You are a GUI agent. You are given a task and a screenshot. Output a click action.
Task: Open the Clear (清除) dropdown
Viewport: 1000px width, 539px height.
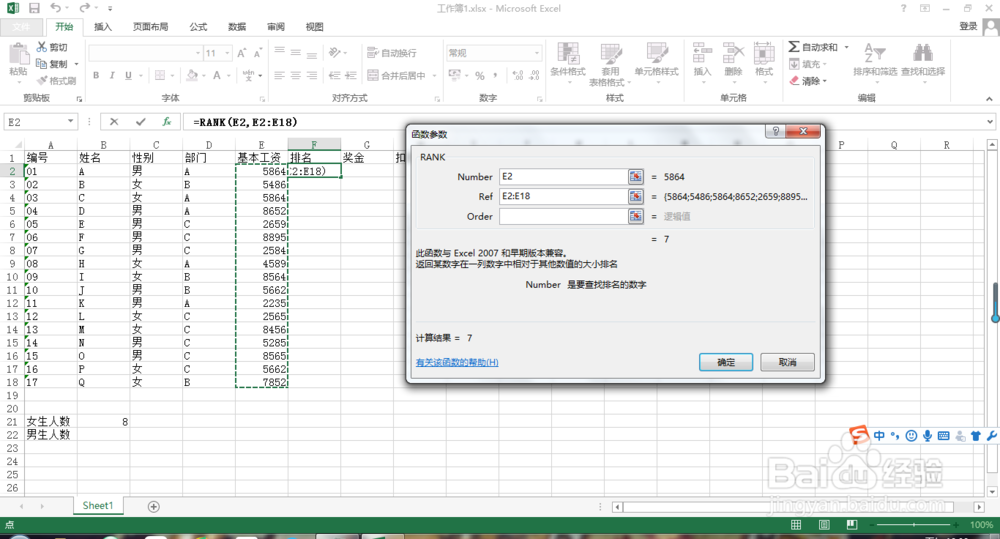pos(807,81)
